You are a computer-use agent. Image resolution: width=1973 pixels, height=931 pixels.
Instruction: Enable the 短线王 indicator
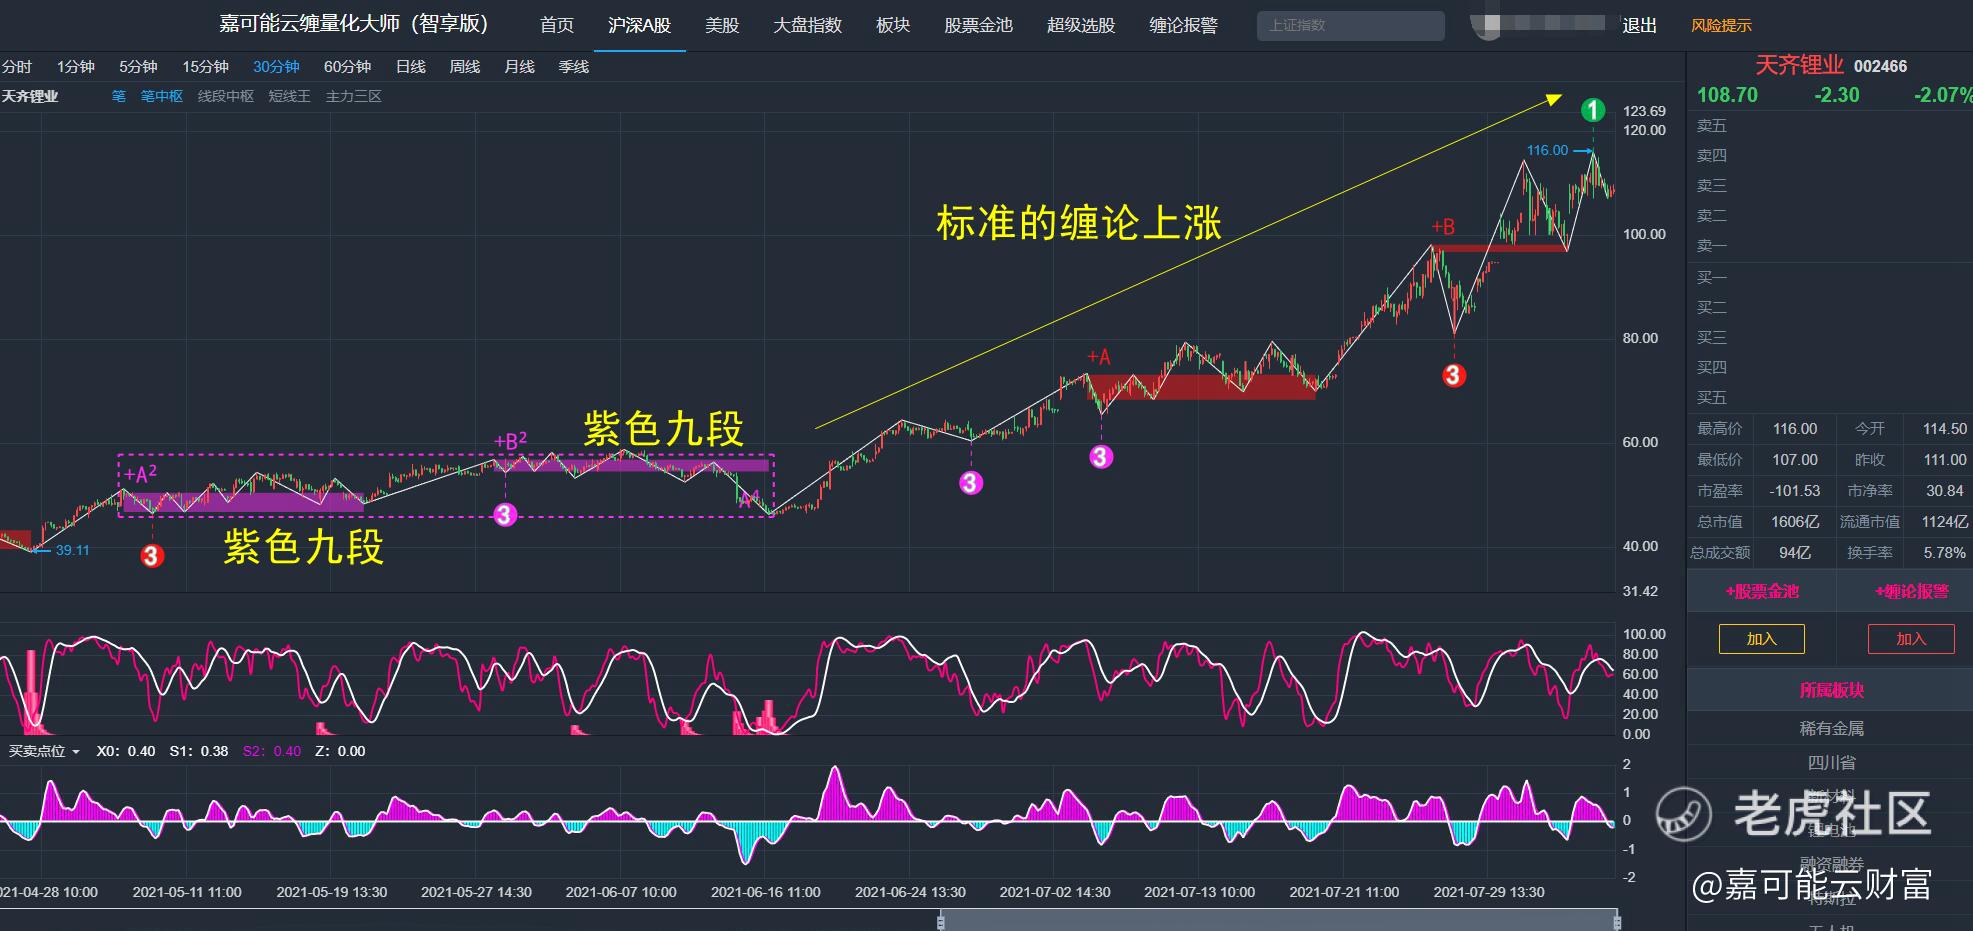290,97
